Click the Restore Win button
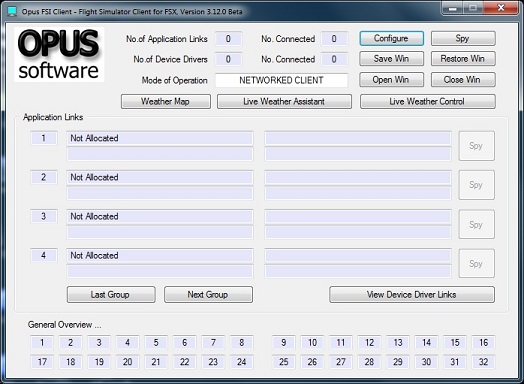Viewport: 524px width, 384px height. (x=463, y=59)
